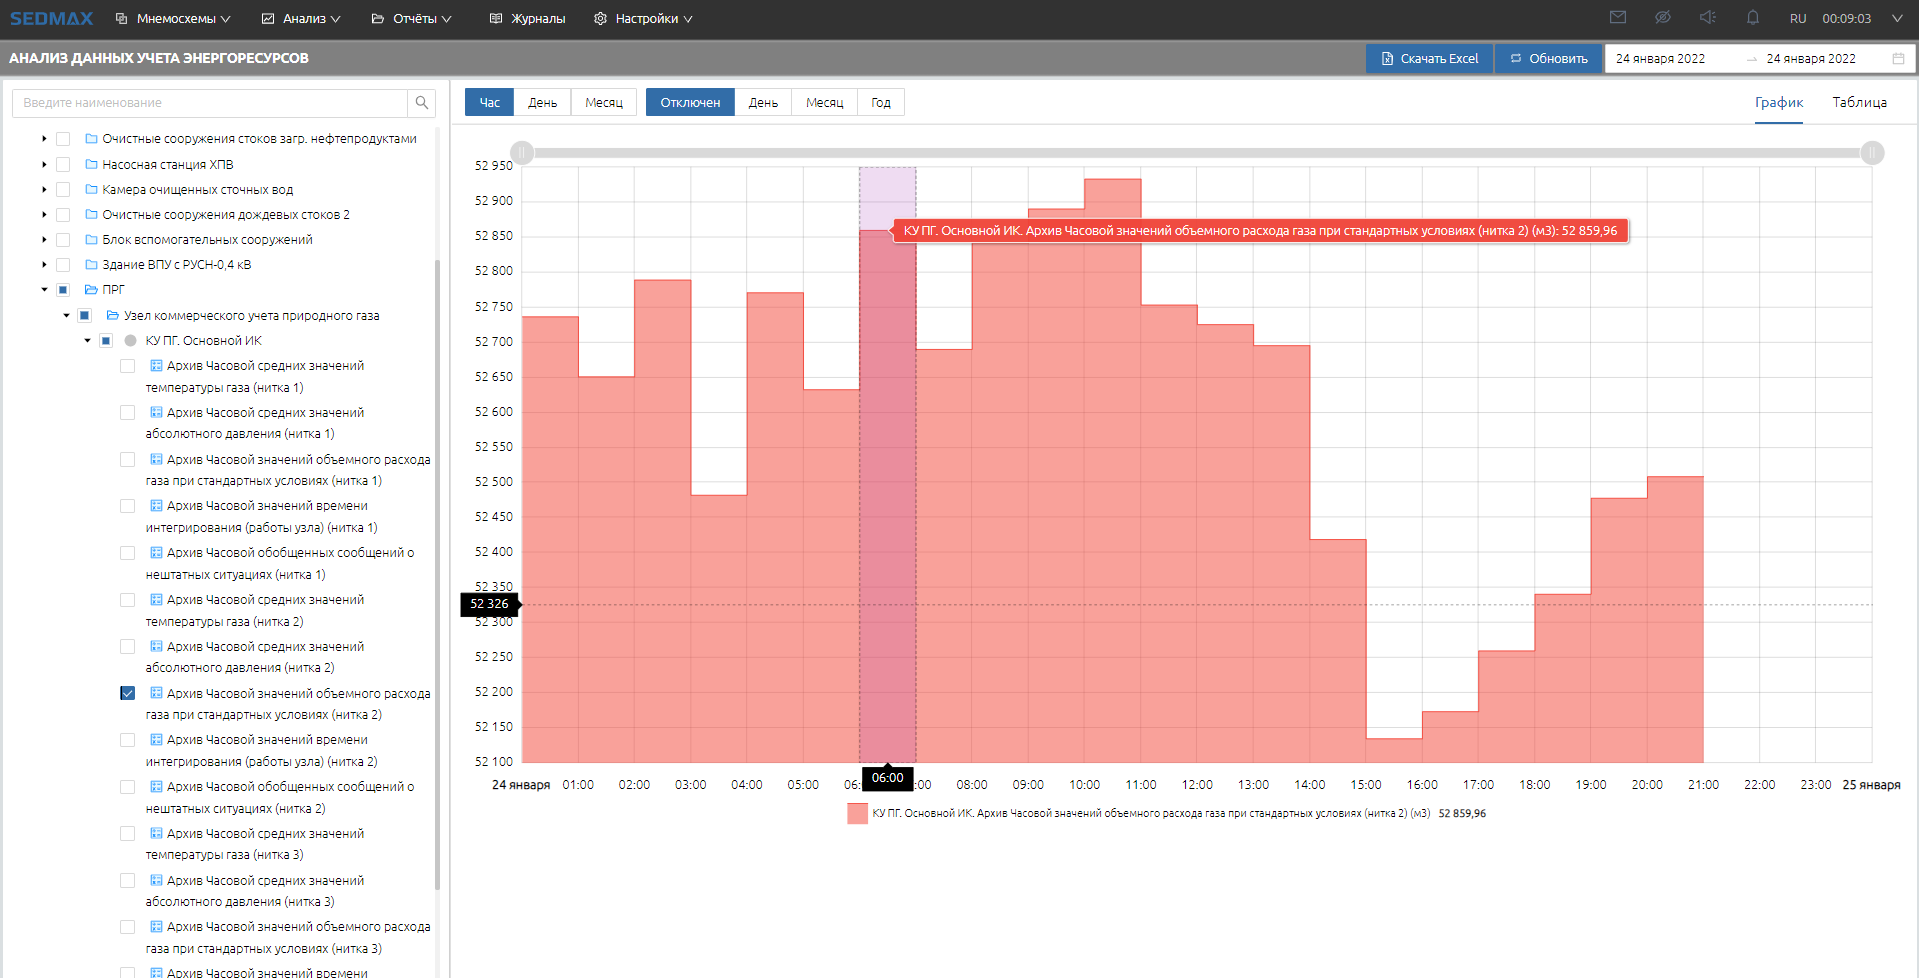Check the Насосная станция ХПВ checkbox
The height and width of the screenshot is (978, 1919).
point(63,165)
